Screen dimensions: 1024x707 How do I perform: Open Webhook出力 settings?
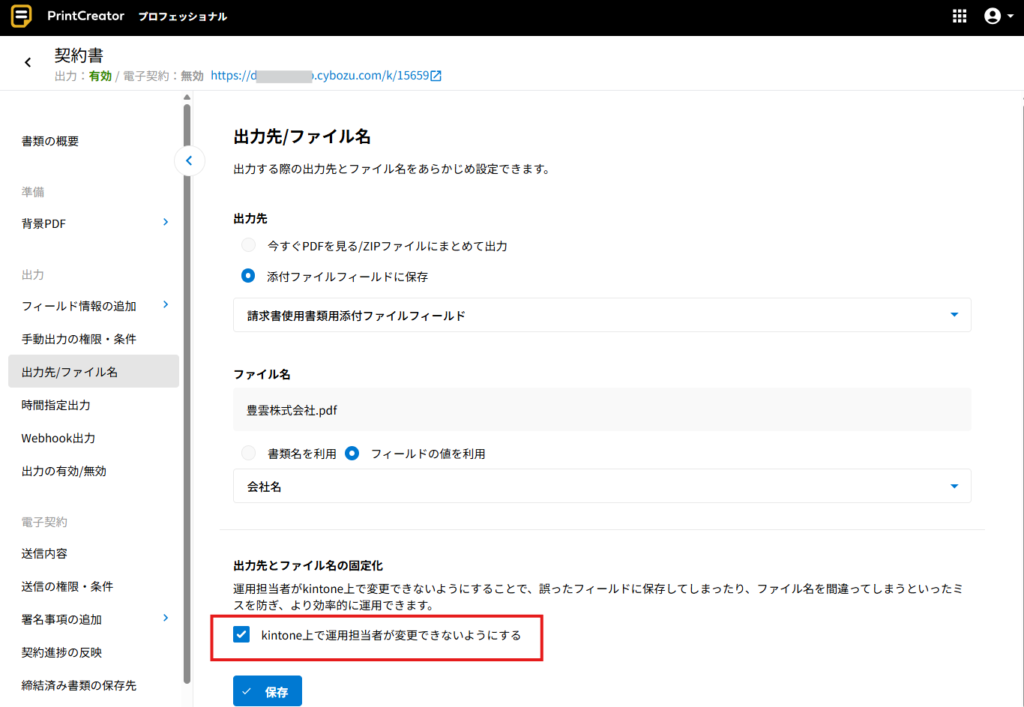(x=58, y=439)
